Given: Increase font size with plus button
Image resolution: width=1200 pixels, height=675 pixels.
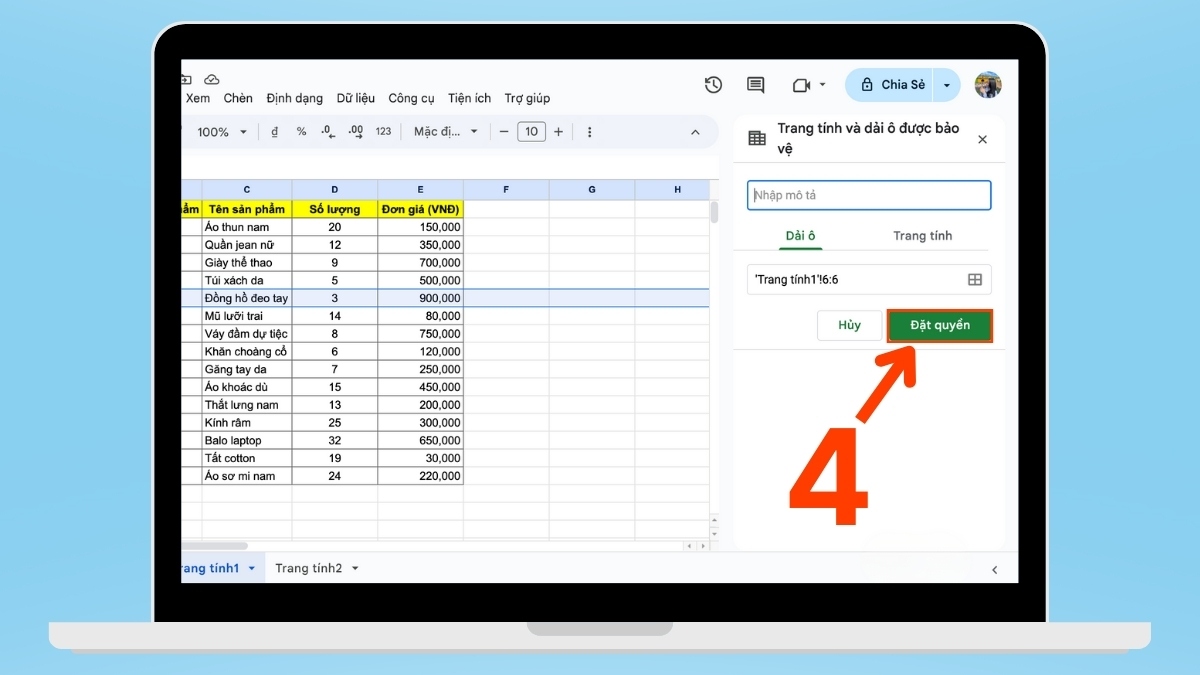Looking at the screenshot, I should [558, 132].
